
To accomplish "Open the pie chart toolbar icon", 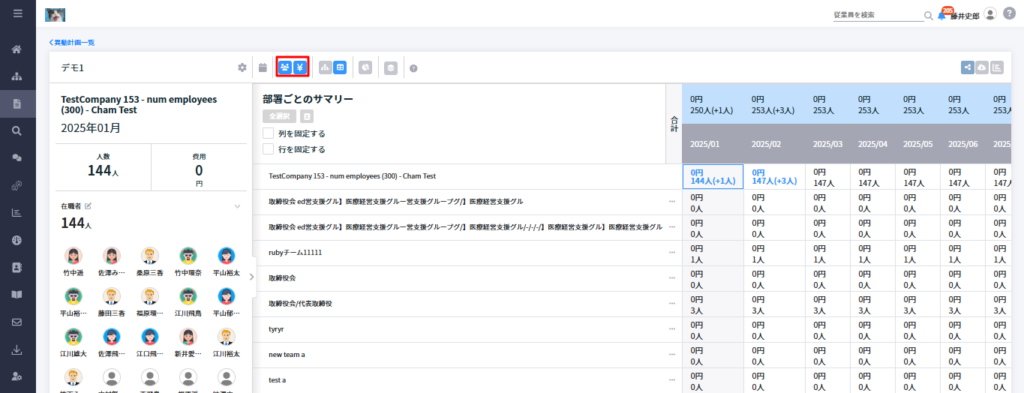I will click(x=366, y=67).
